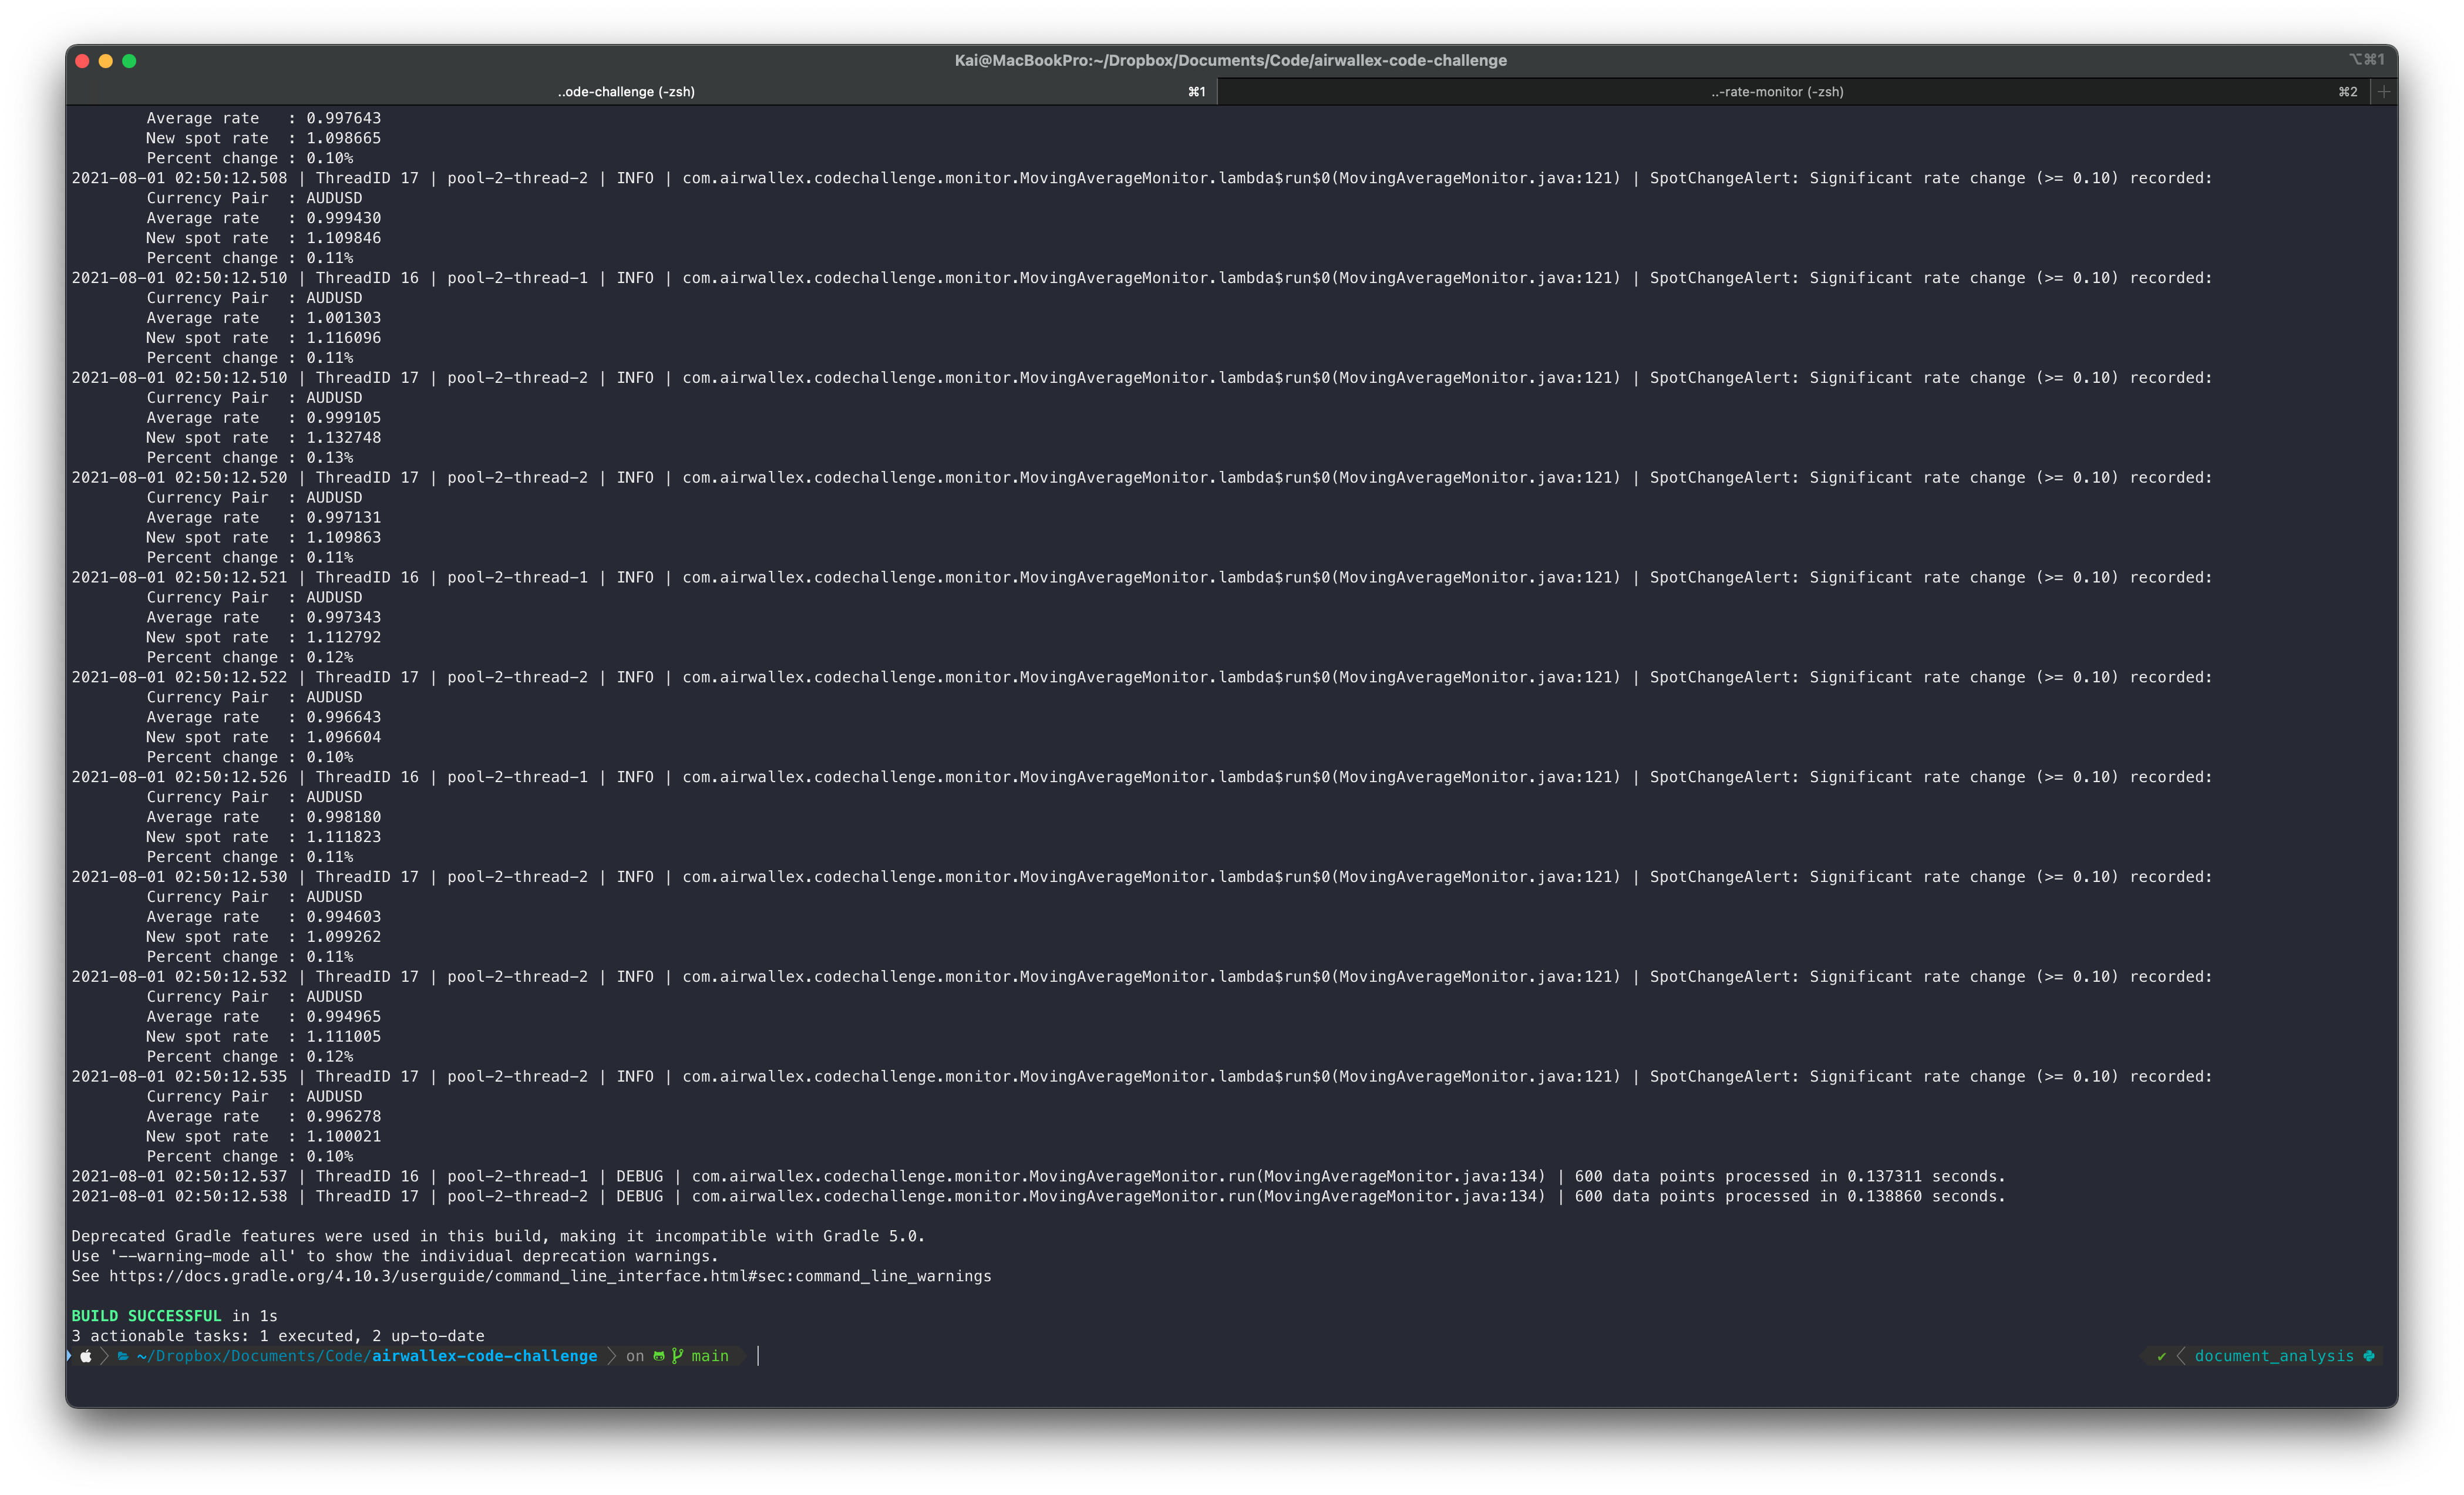Image resolution: width=2464 pixels, height=1495 pixels.
Task: Place cursor at the command prompt input
Action: 759,1357
